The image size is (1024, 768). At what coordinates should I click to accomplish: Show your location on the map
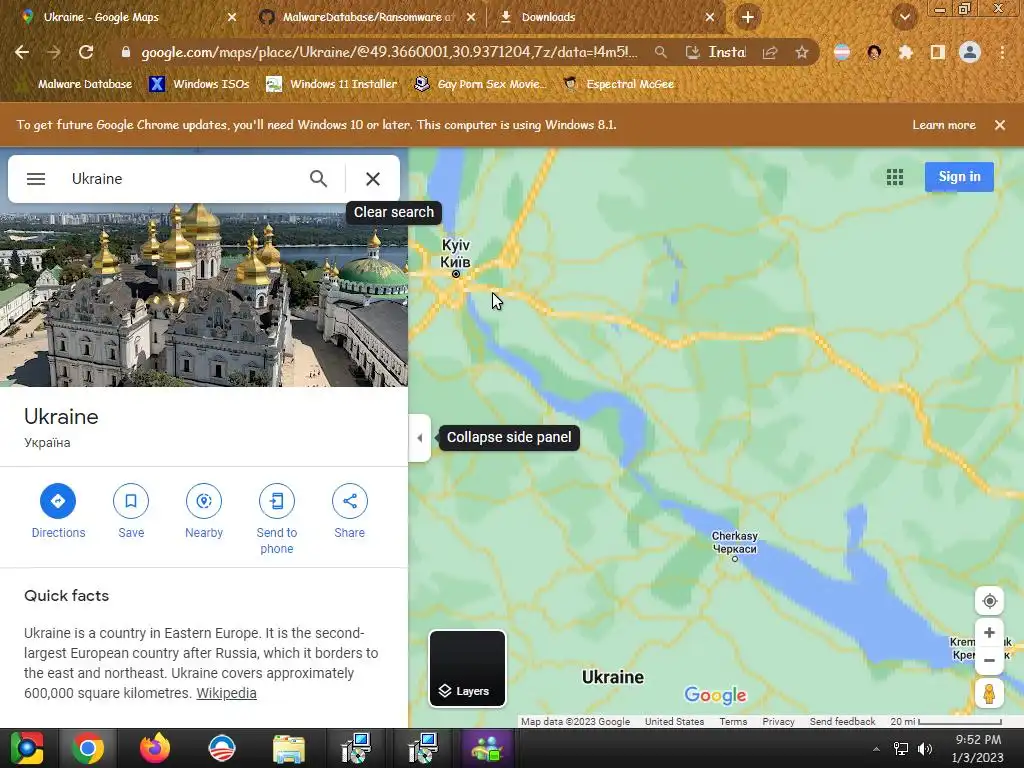pyautogui.click(x=989, y=601)
